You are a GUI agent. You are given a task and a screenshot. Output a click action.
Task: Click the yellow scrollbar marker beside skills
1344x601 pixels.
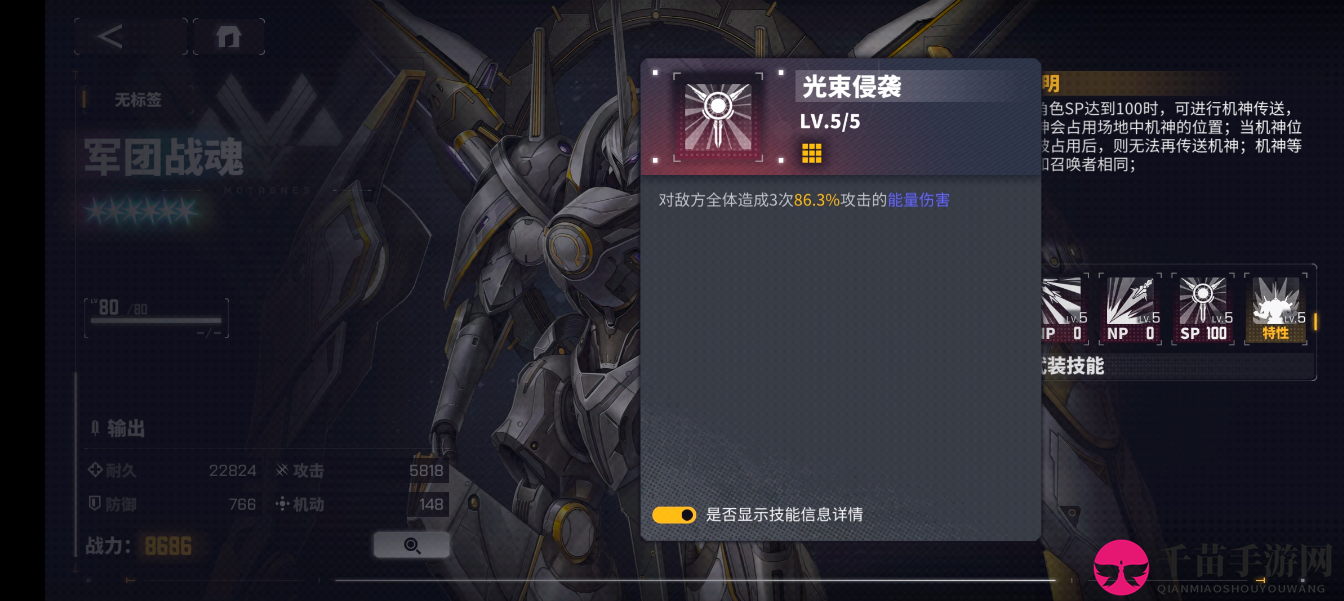[1315, 321]
